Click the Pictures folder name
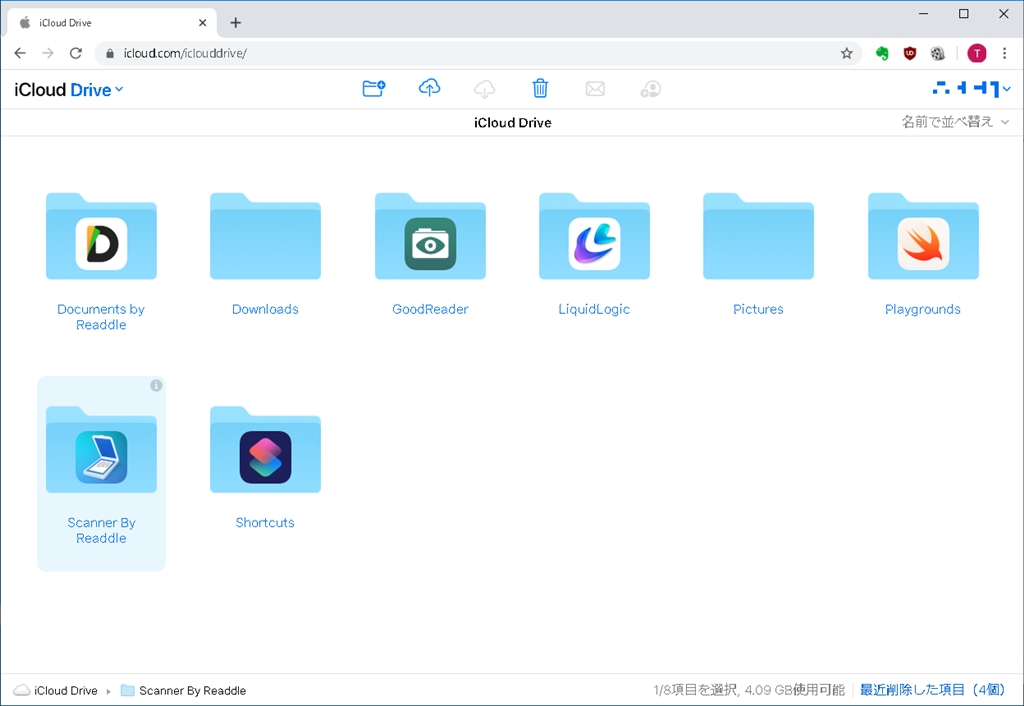Viewport: 1024px width, 706px height. 758,309
